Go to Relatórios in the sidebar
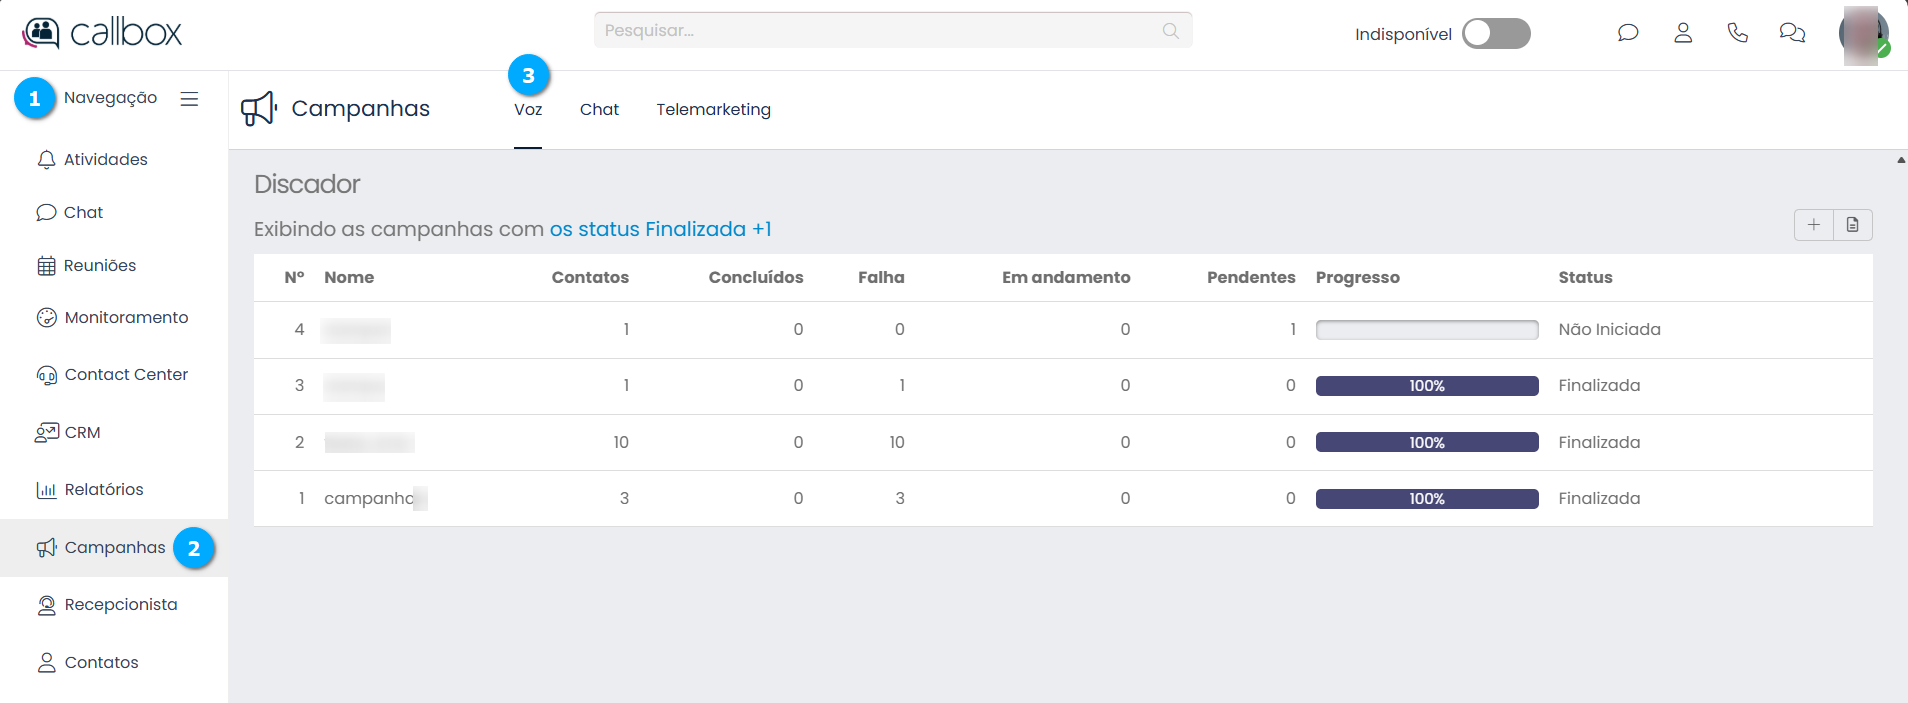The width and height of the screenshot is (1908, 703). click(104, 490)
